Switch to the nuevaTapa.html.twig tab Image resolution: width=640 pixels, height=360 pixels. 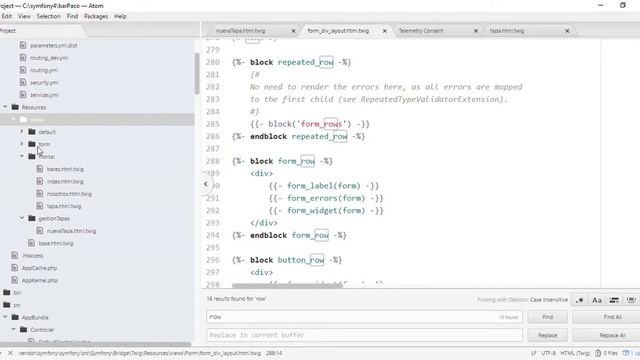pyautogui.click(x=241, y=31)
